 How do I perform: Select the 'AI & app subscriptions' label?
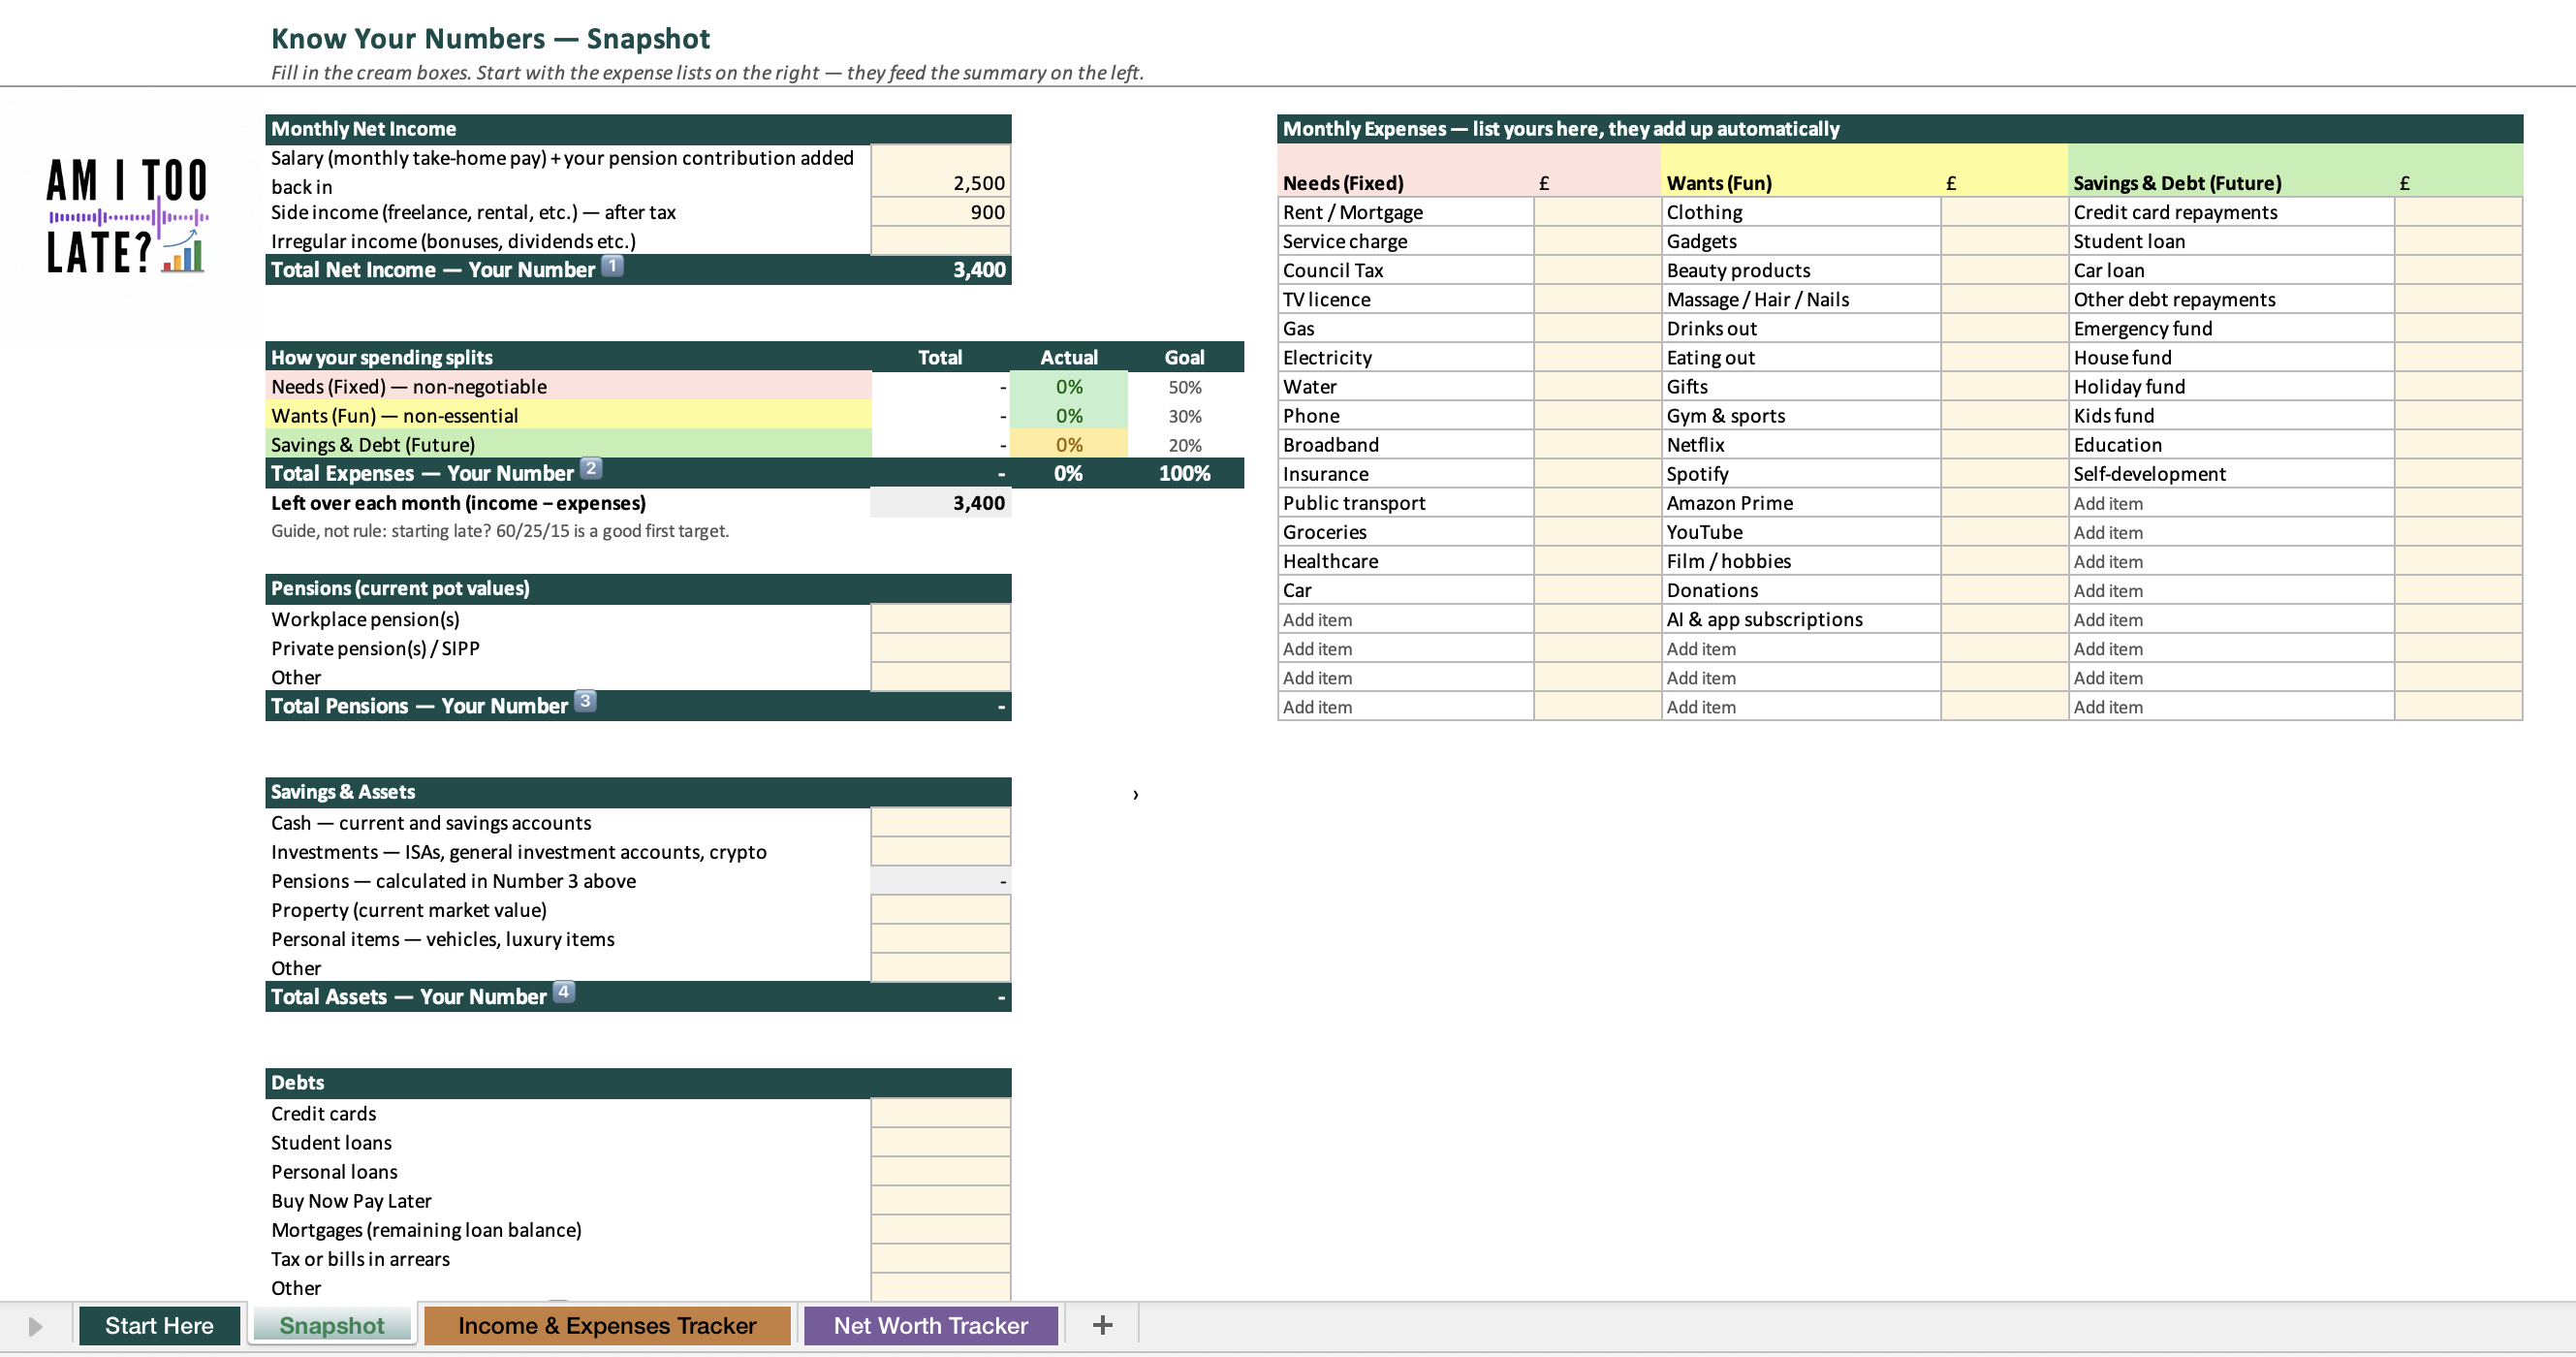(1764, 619)
